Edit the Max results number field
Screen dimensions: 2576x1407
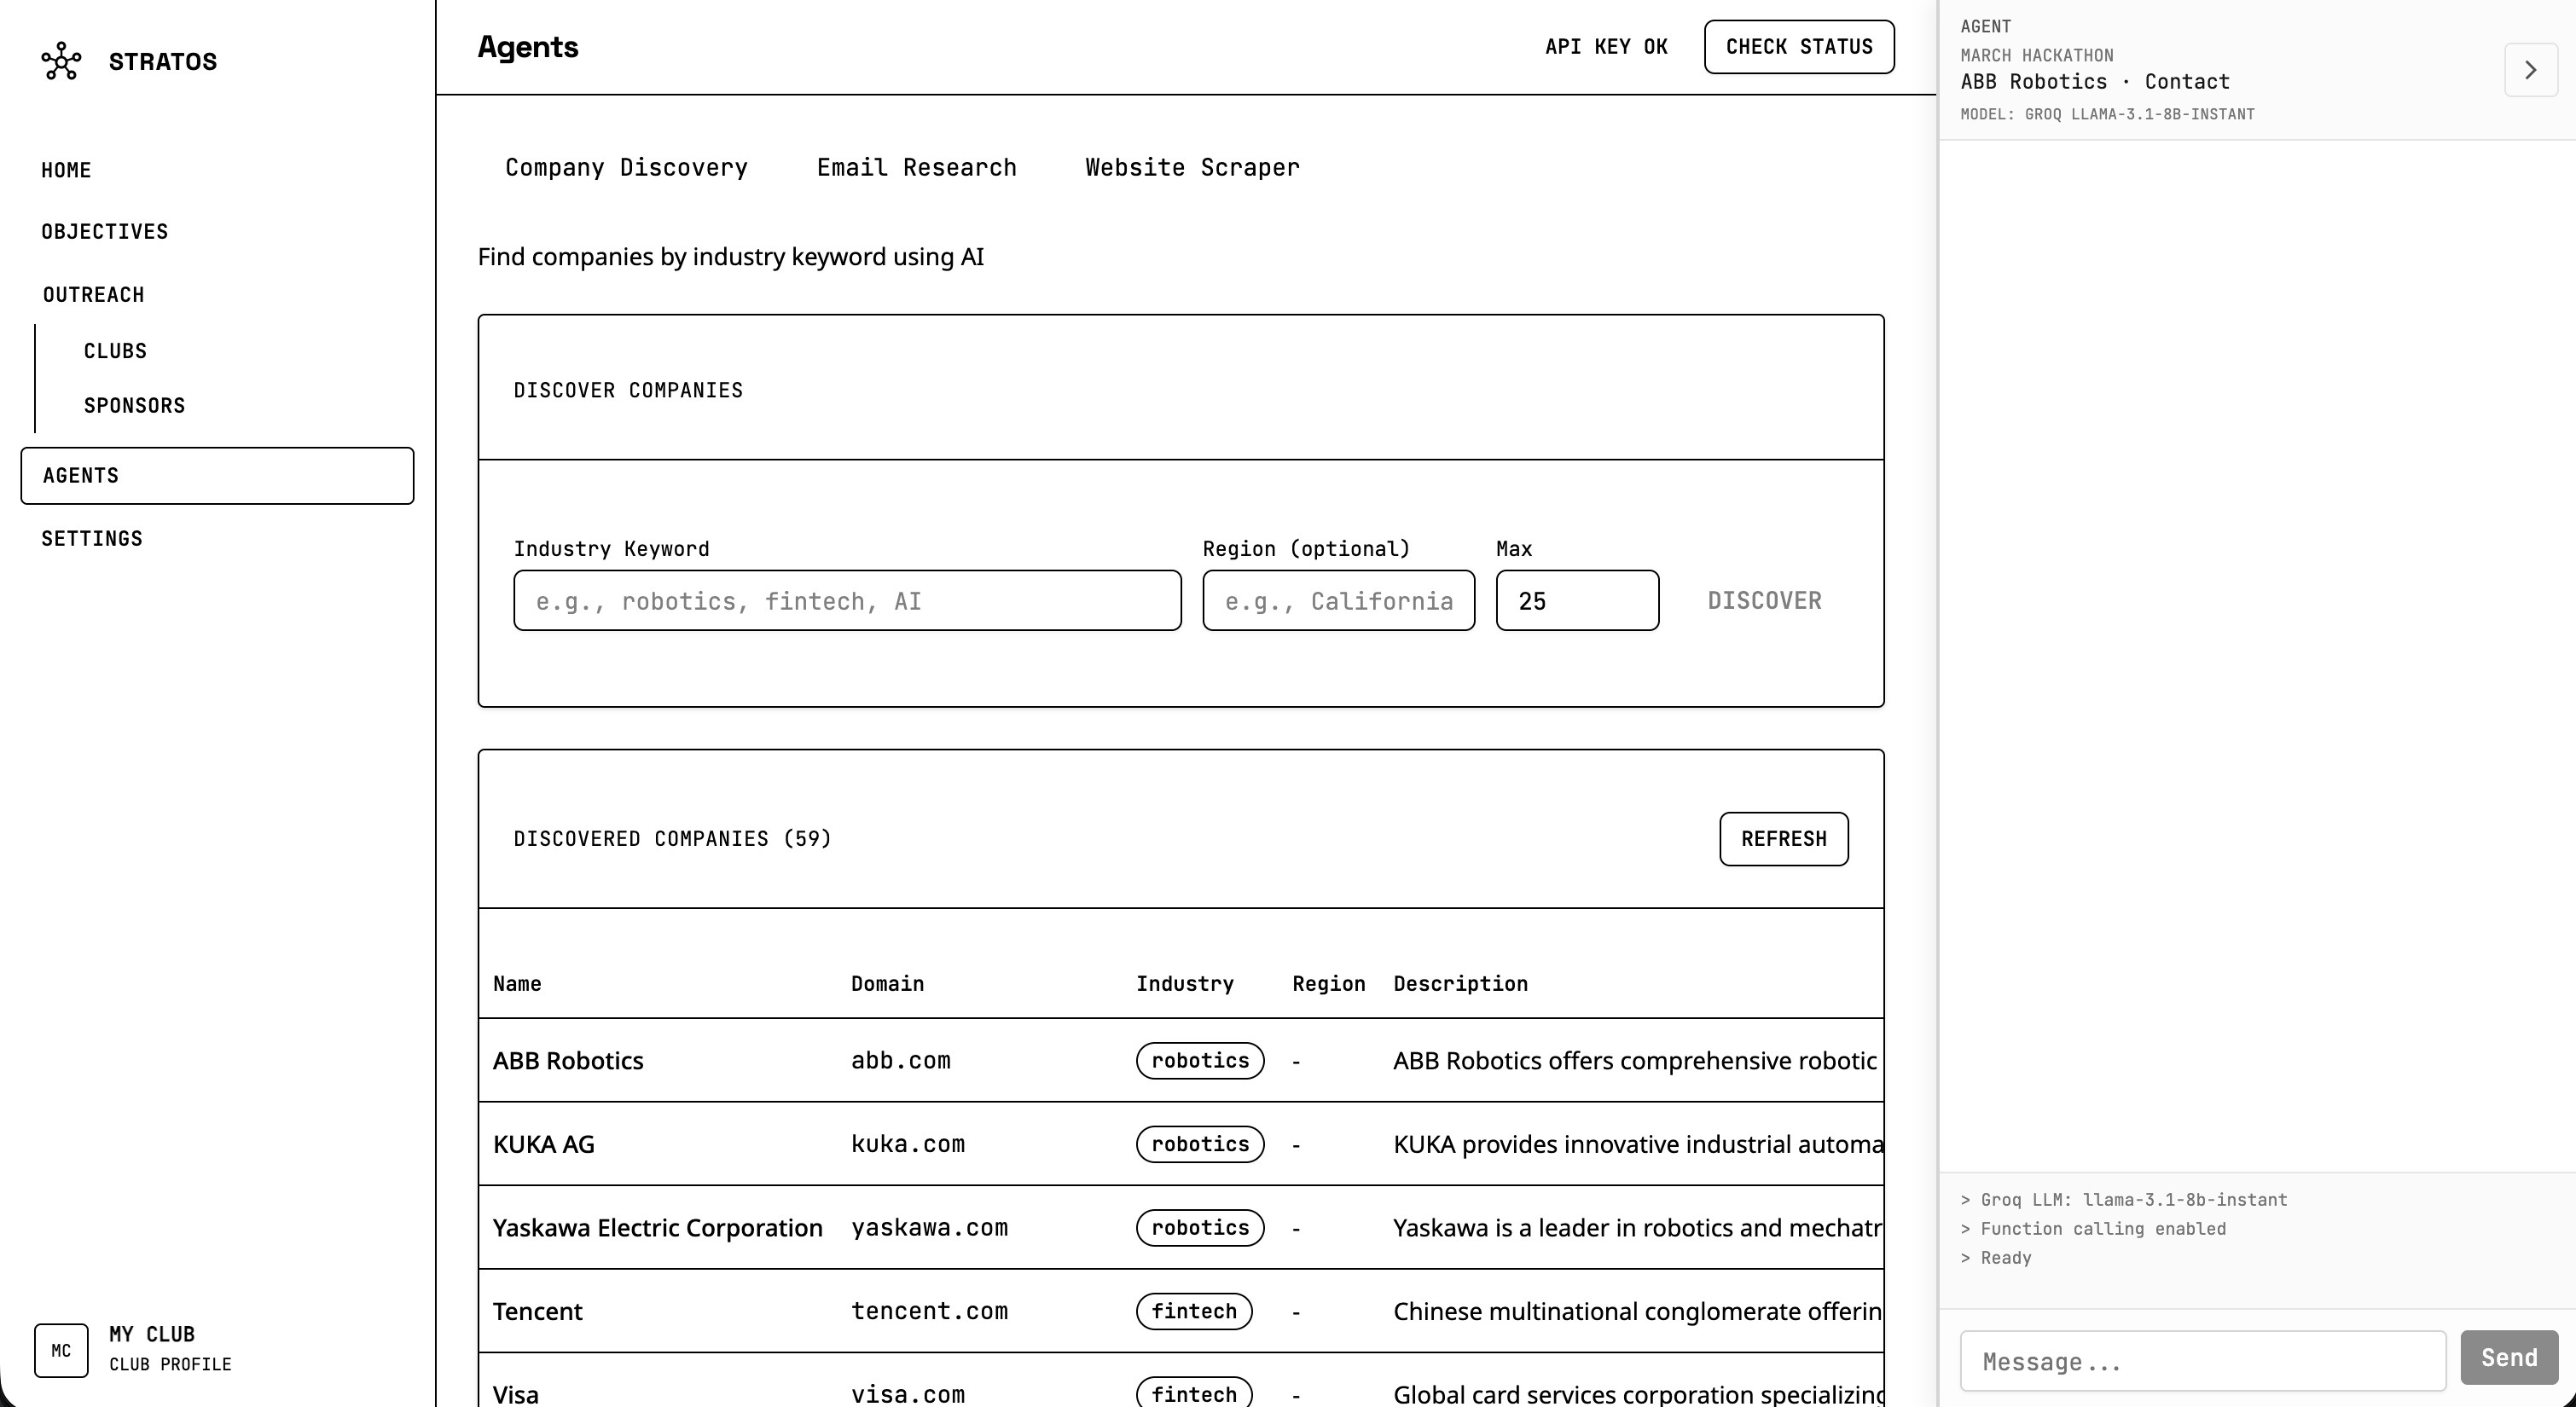point(1577,600)
